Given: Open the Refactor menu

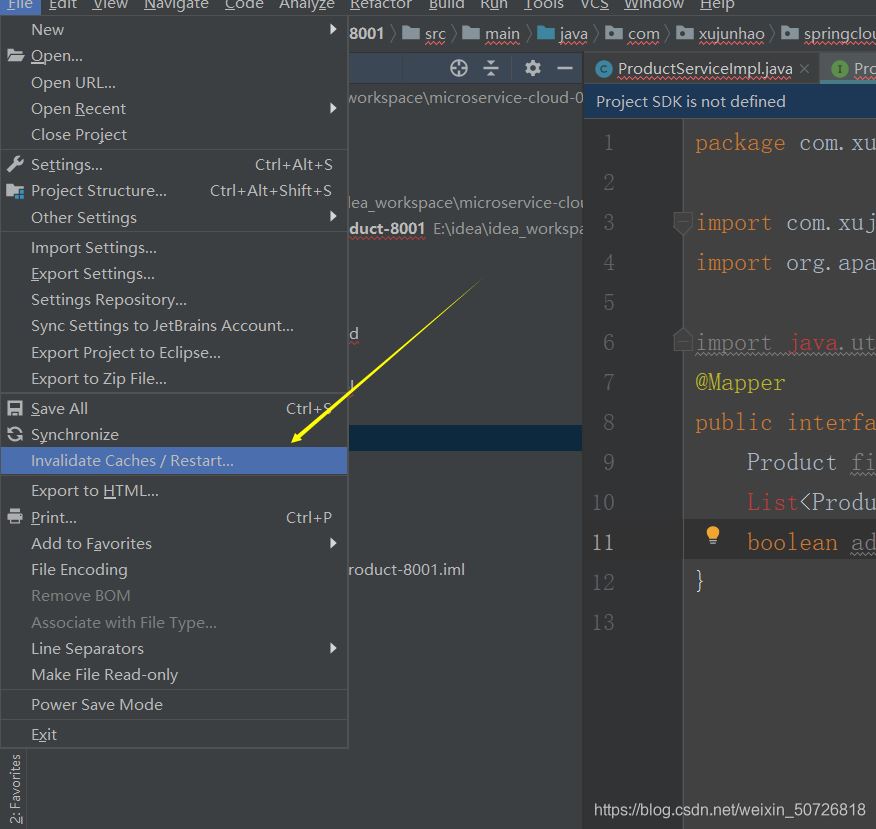Looking at the screenshot, I should [381, 4].
